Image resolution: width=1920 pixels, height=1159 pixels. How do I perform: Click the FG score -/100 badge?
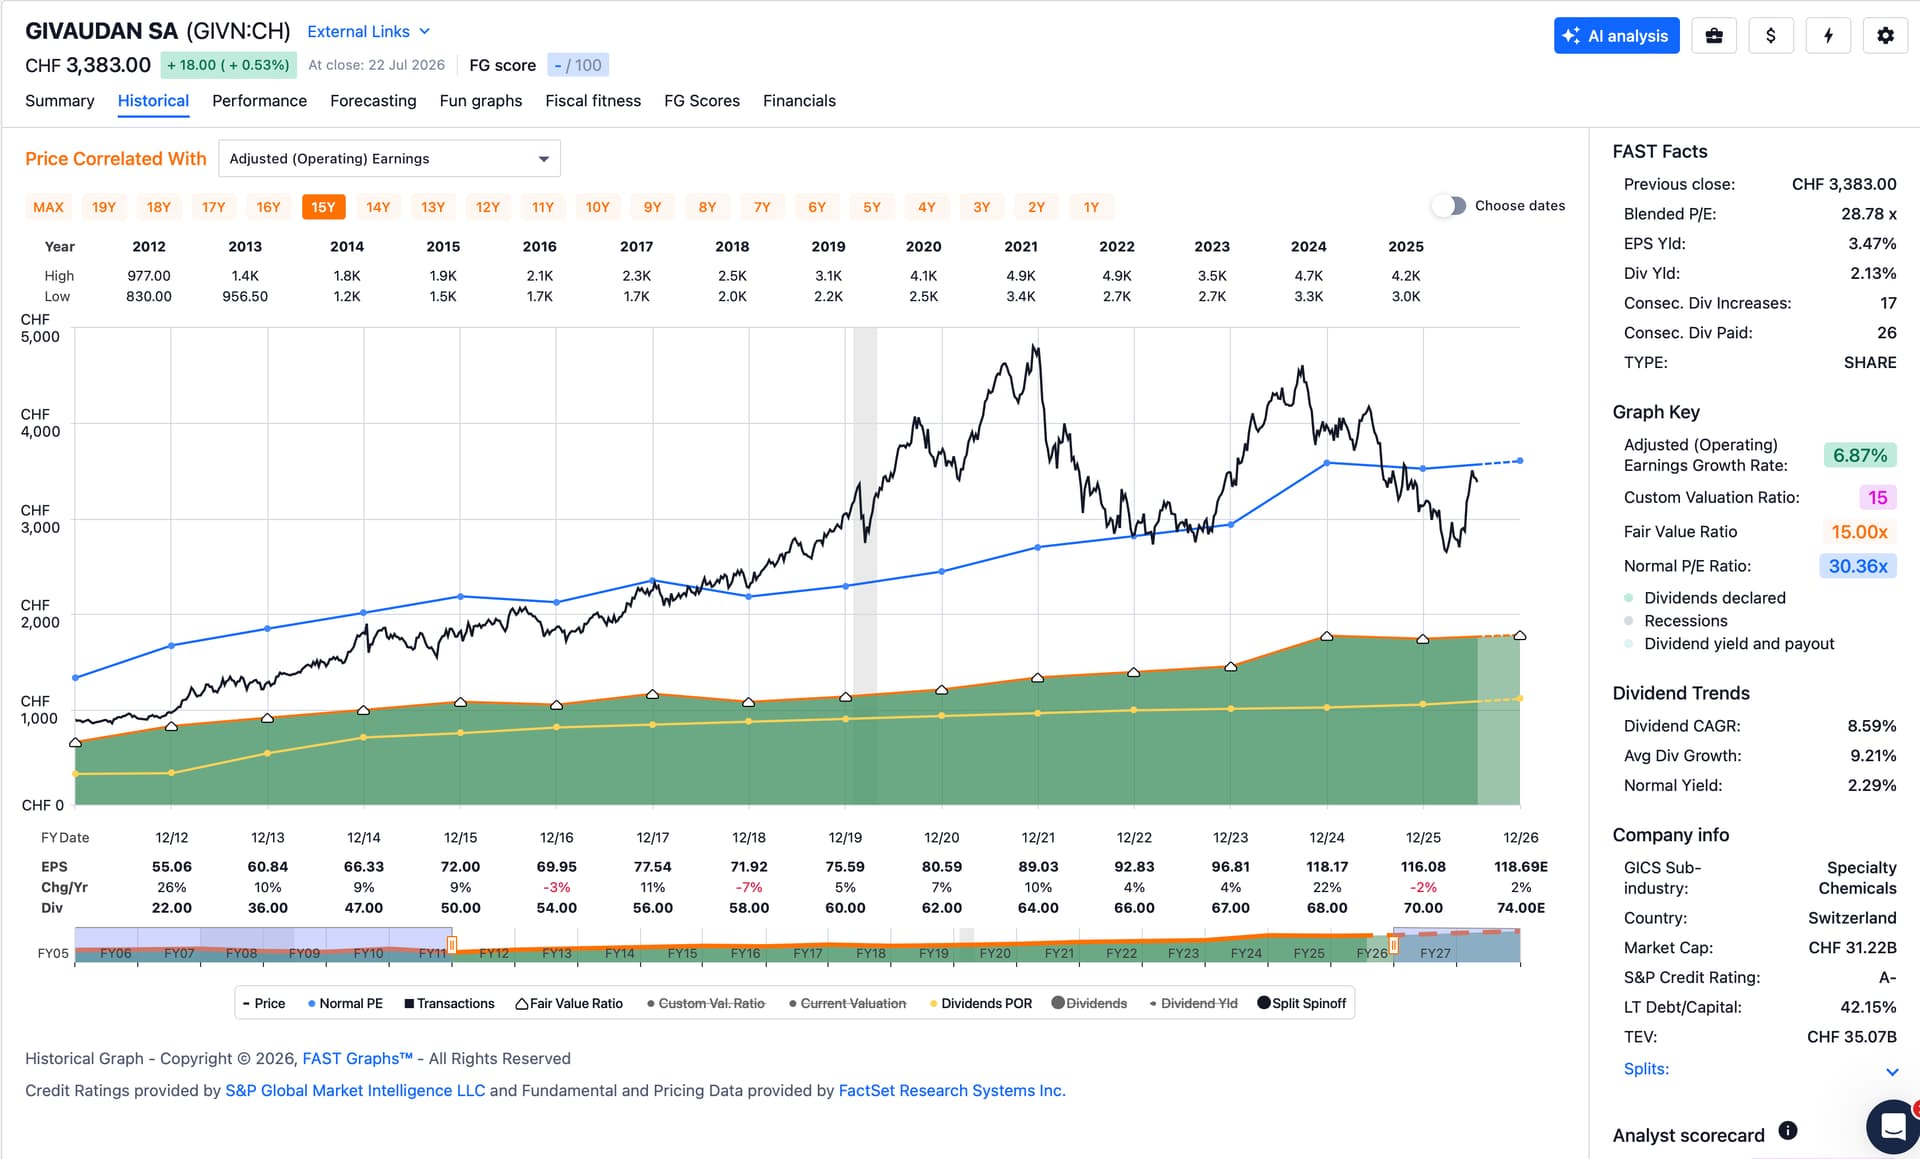(578, 65)
